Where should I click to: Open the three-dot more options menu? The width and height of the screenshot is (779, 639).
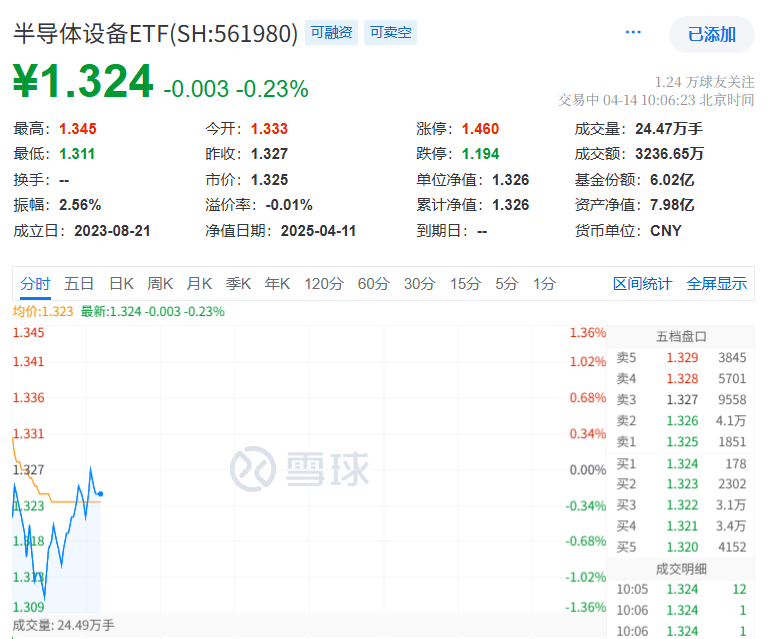[x=633, y=32]
